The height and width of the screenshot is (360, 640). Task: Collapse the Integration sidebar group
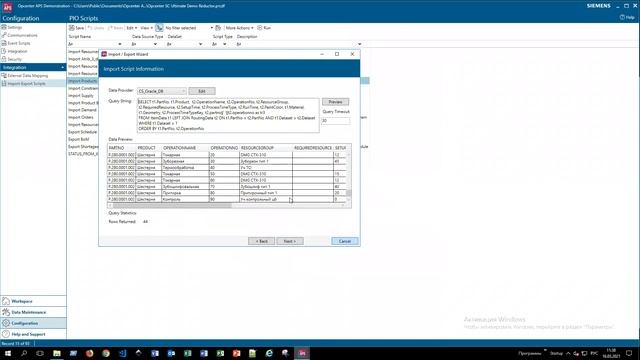point(62,67)
